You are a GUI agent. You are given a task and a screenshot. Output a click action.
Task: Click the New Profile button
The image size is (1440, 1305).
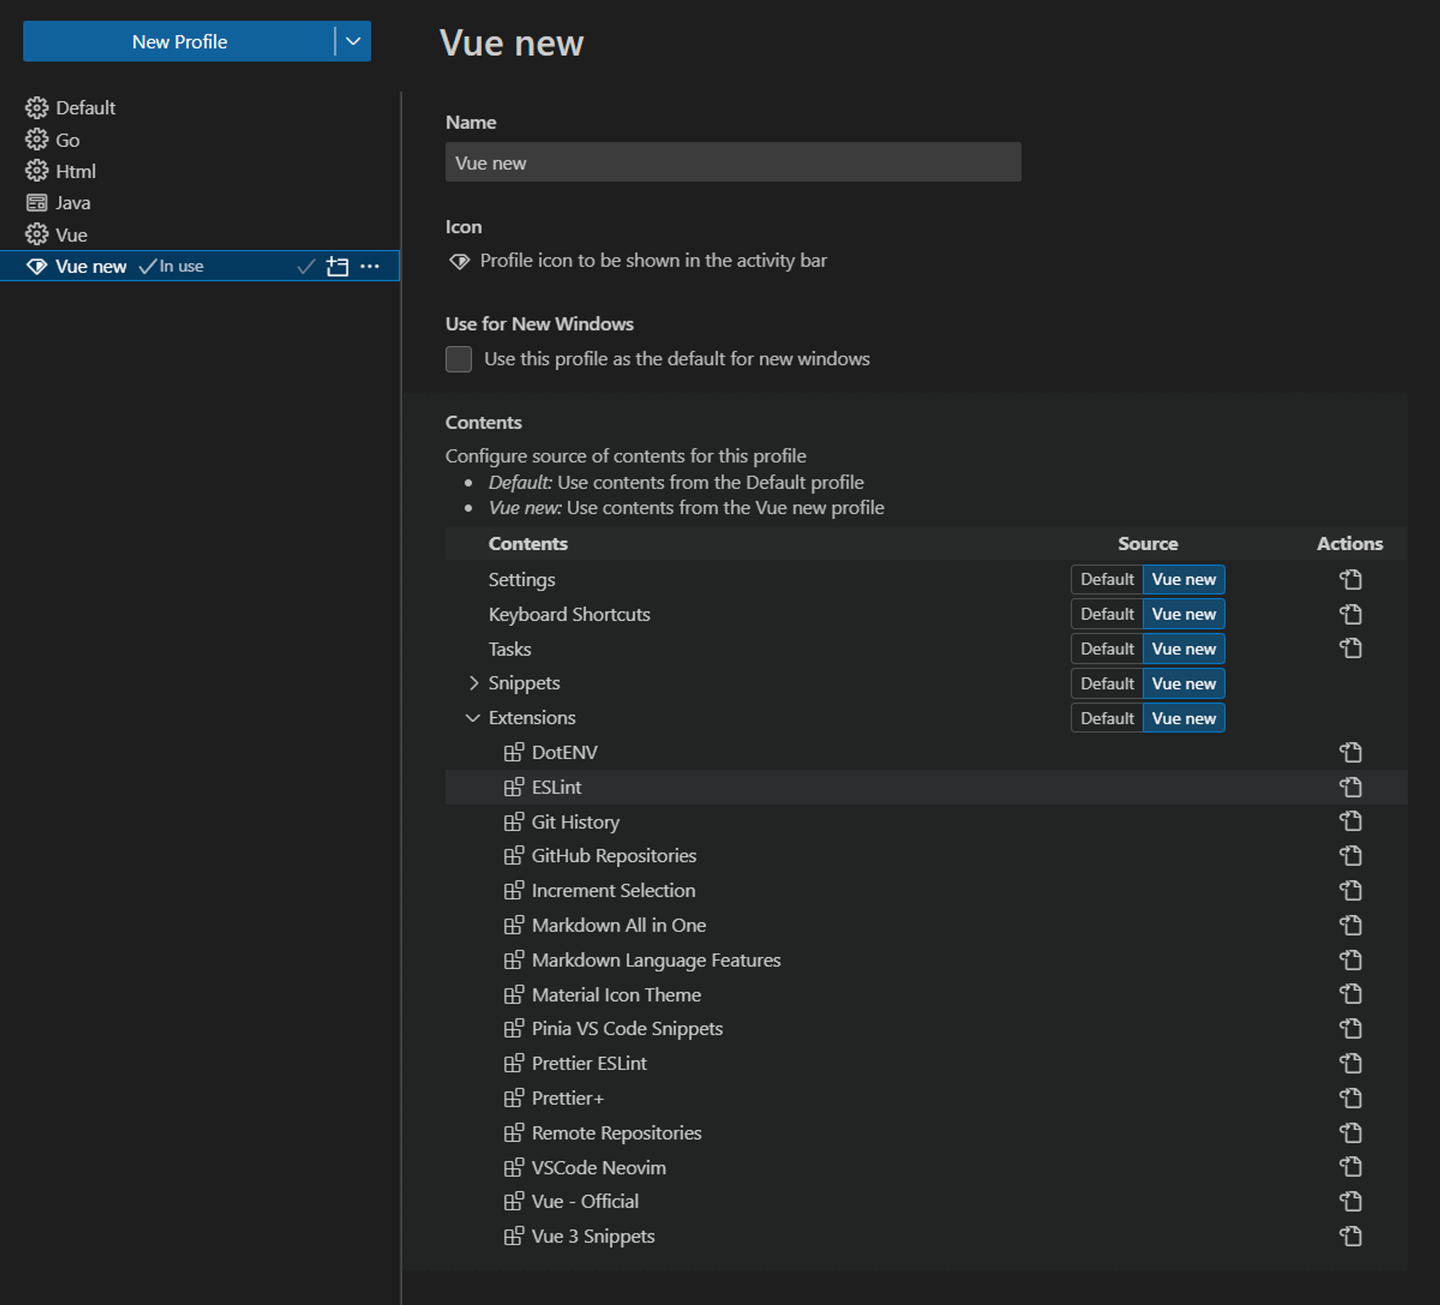180,41
